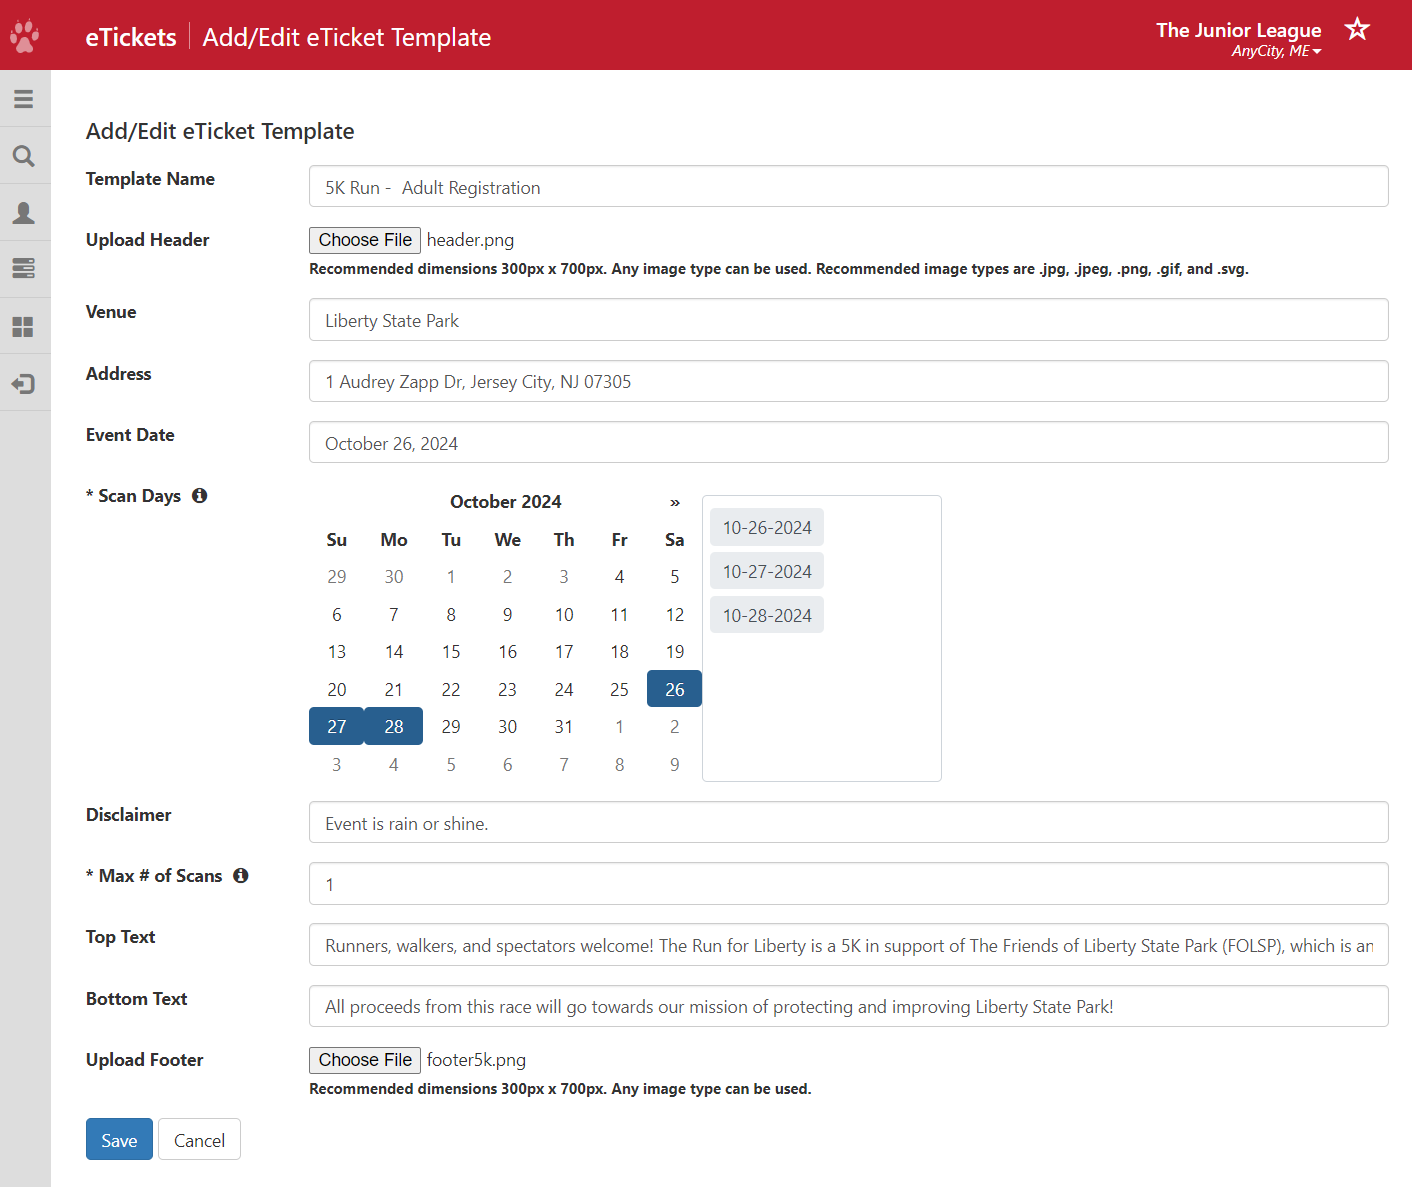Cancel editing the template
1412x1187 pixels.
click(x=199, y=1140)
